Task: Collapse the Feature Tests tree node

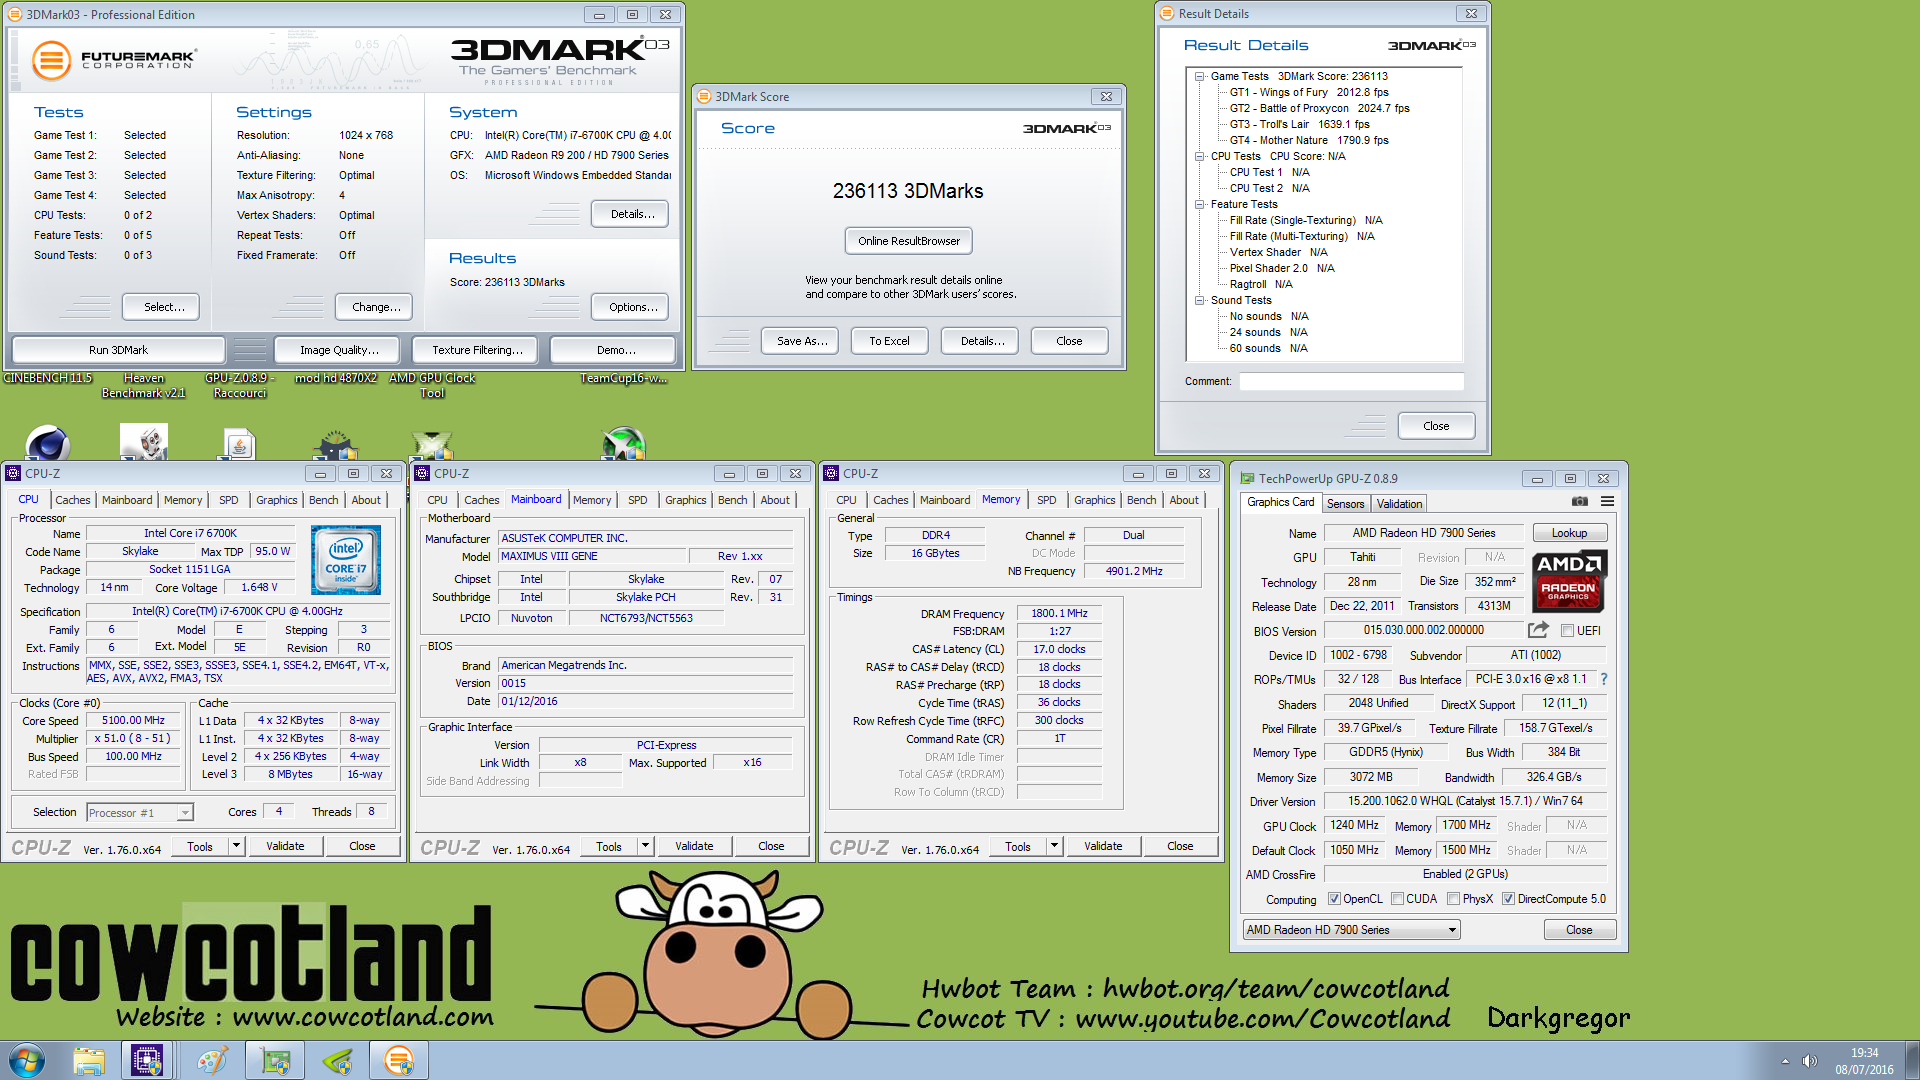Action: (x=1199, y=204)
